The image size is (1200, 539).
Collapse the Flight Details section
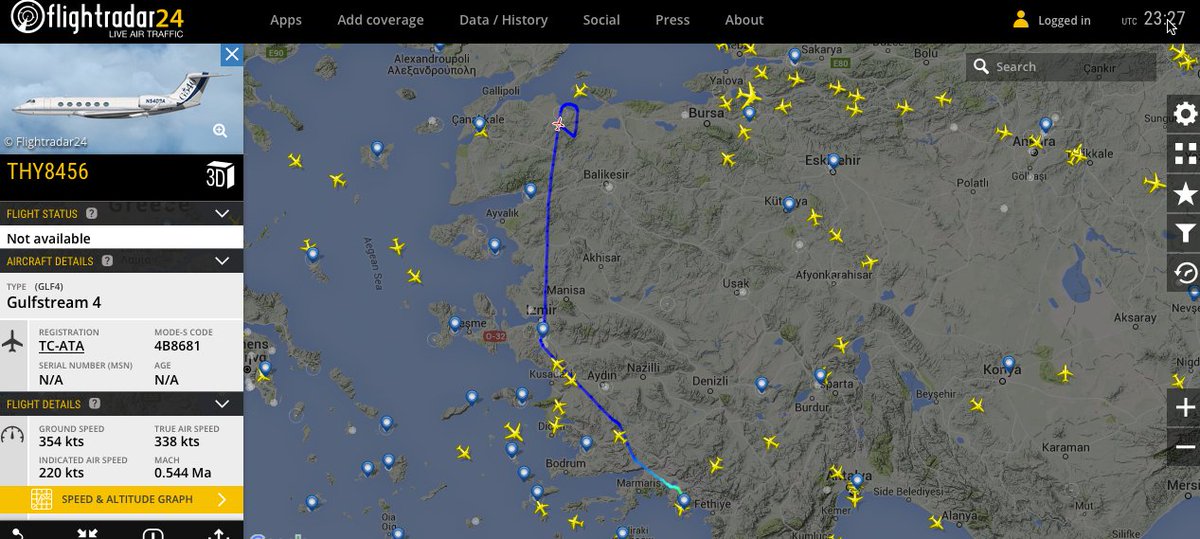point(222,404)
